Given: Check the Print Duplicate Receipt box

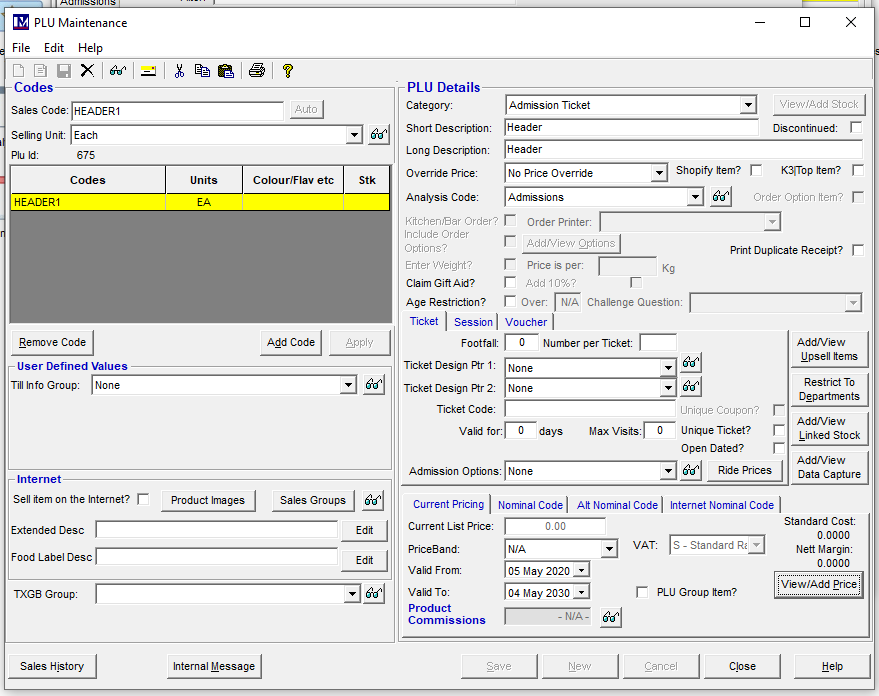Looking at the screenshot, I should pos(857,250).
